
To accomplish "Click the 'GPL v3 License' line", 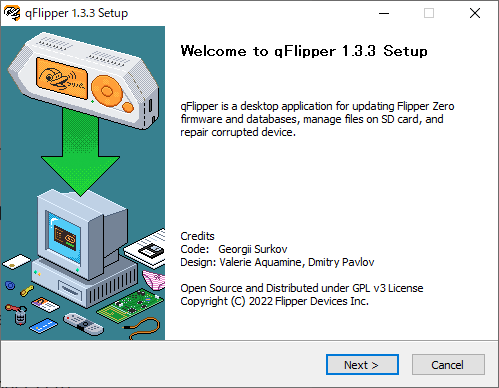I will (x=302, y=288).
